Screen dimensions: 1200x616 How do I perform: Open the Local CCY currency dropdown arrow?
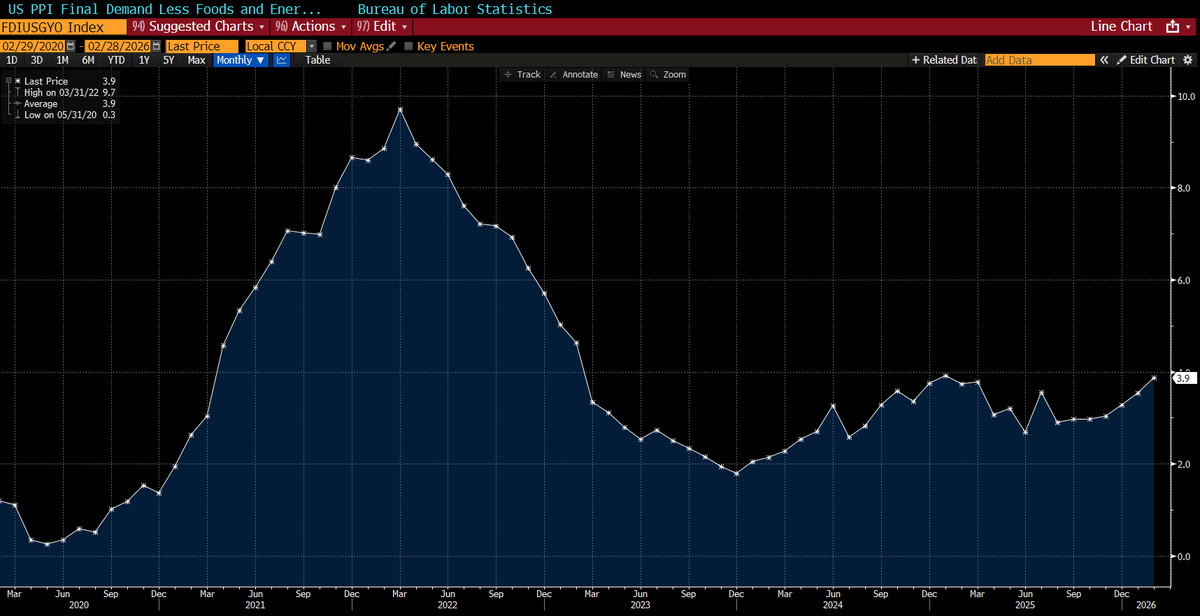312,46
